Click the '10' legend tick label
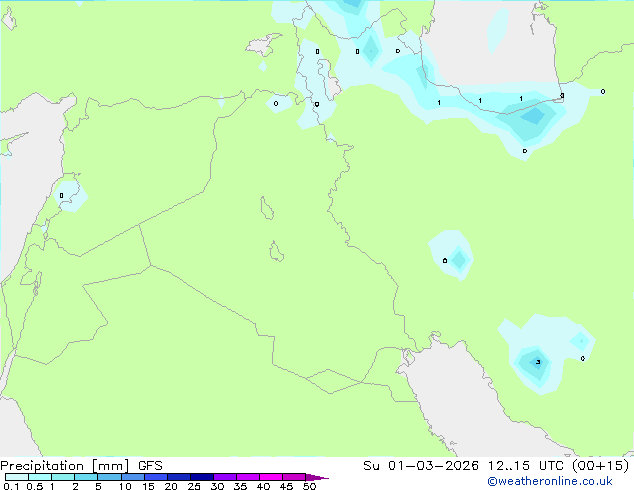The width and height of the screenshot is (634, 490). pyautogui.click(x=125, y=486)
